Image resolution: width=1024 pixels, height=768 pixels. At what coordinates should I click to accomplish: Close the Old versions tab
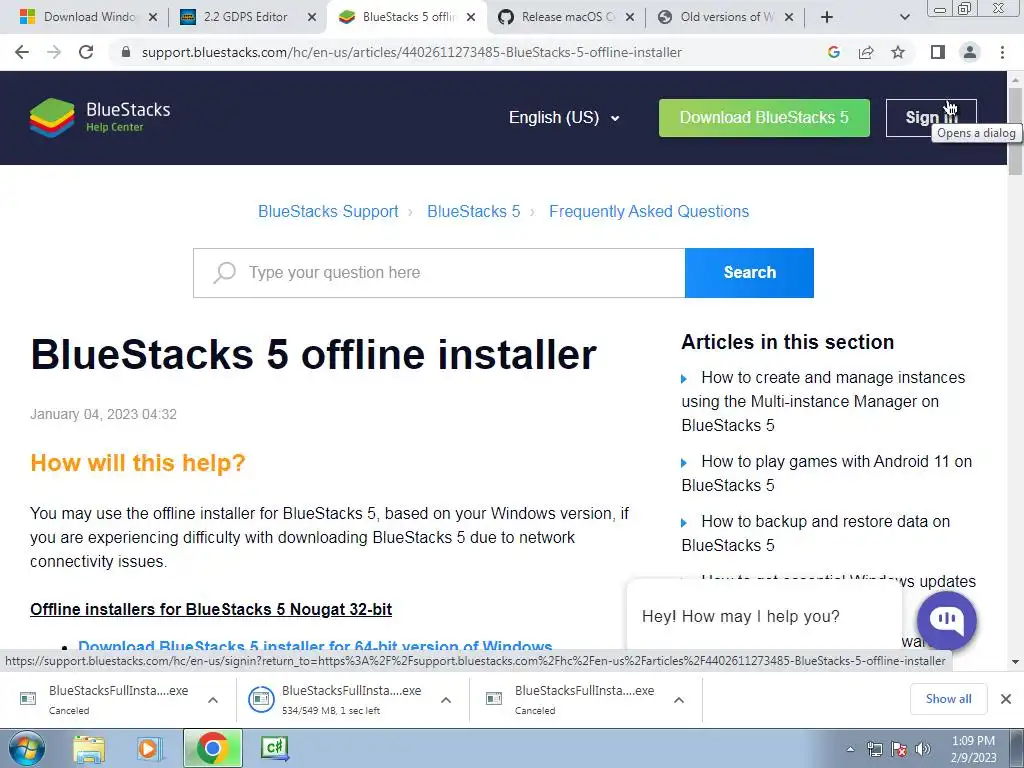click(x=789, y=17)
